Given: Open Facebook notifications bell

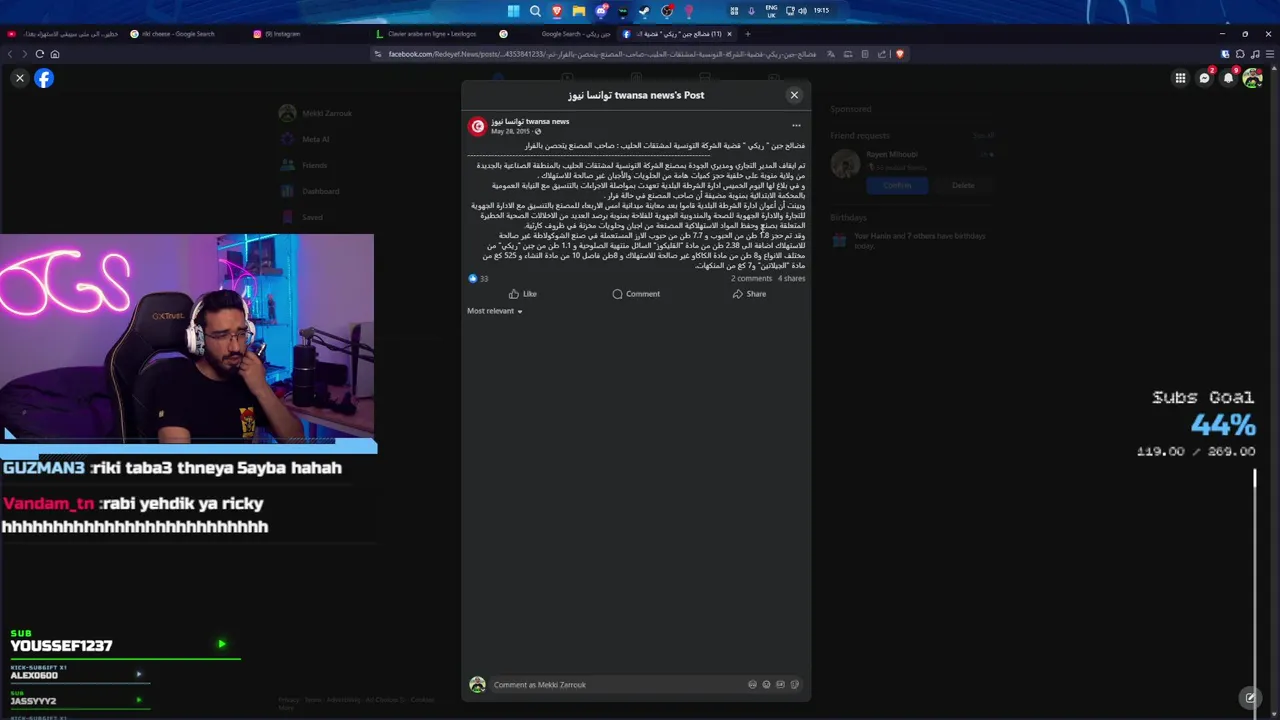Looking at the screenshot, I should pos(1229,78).
